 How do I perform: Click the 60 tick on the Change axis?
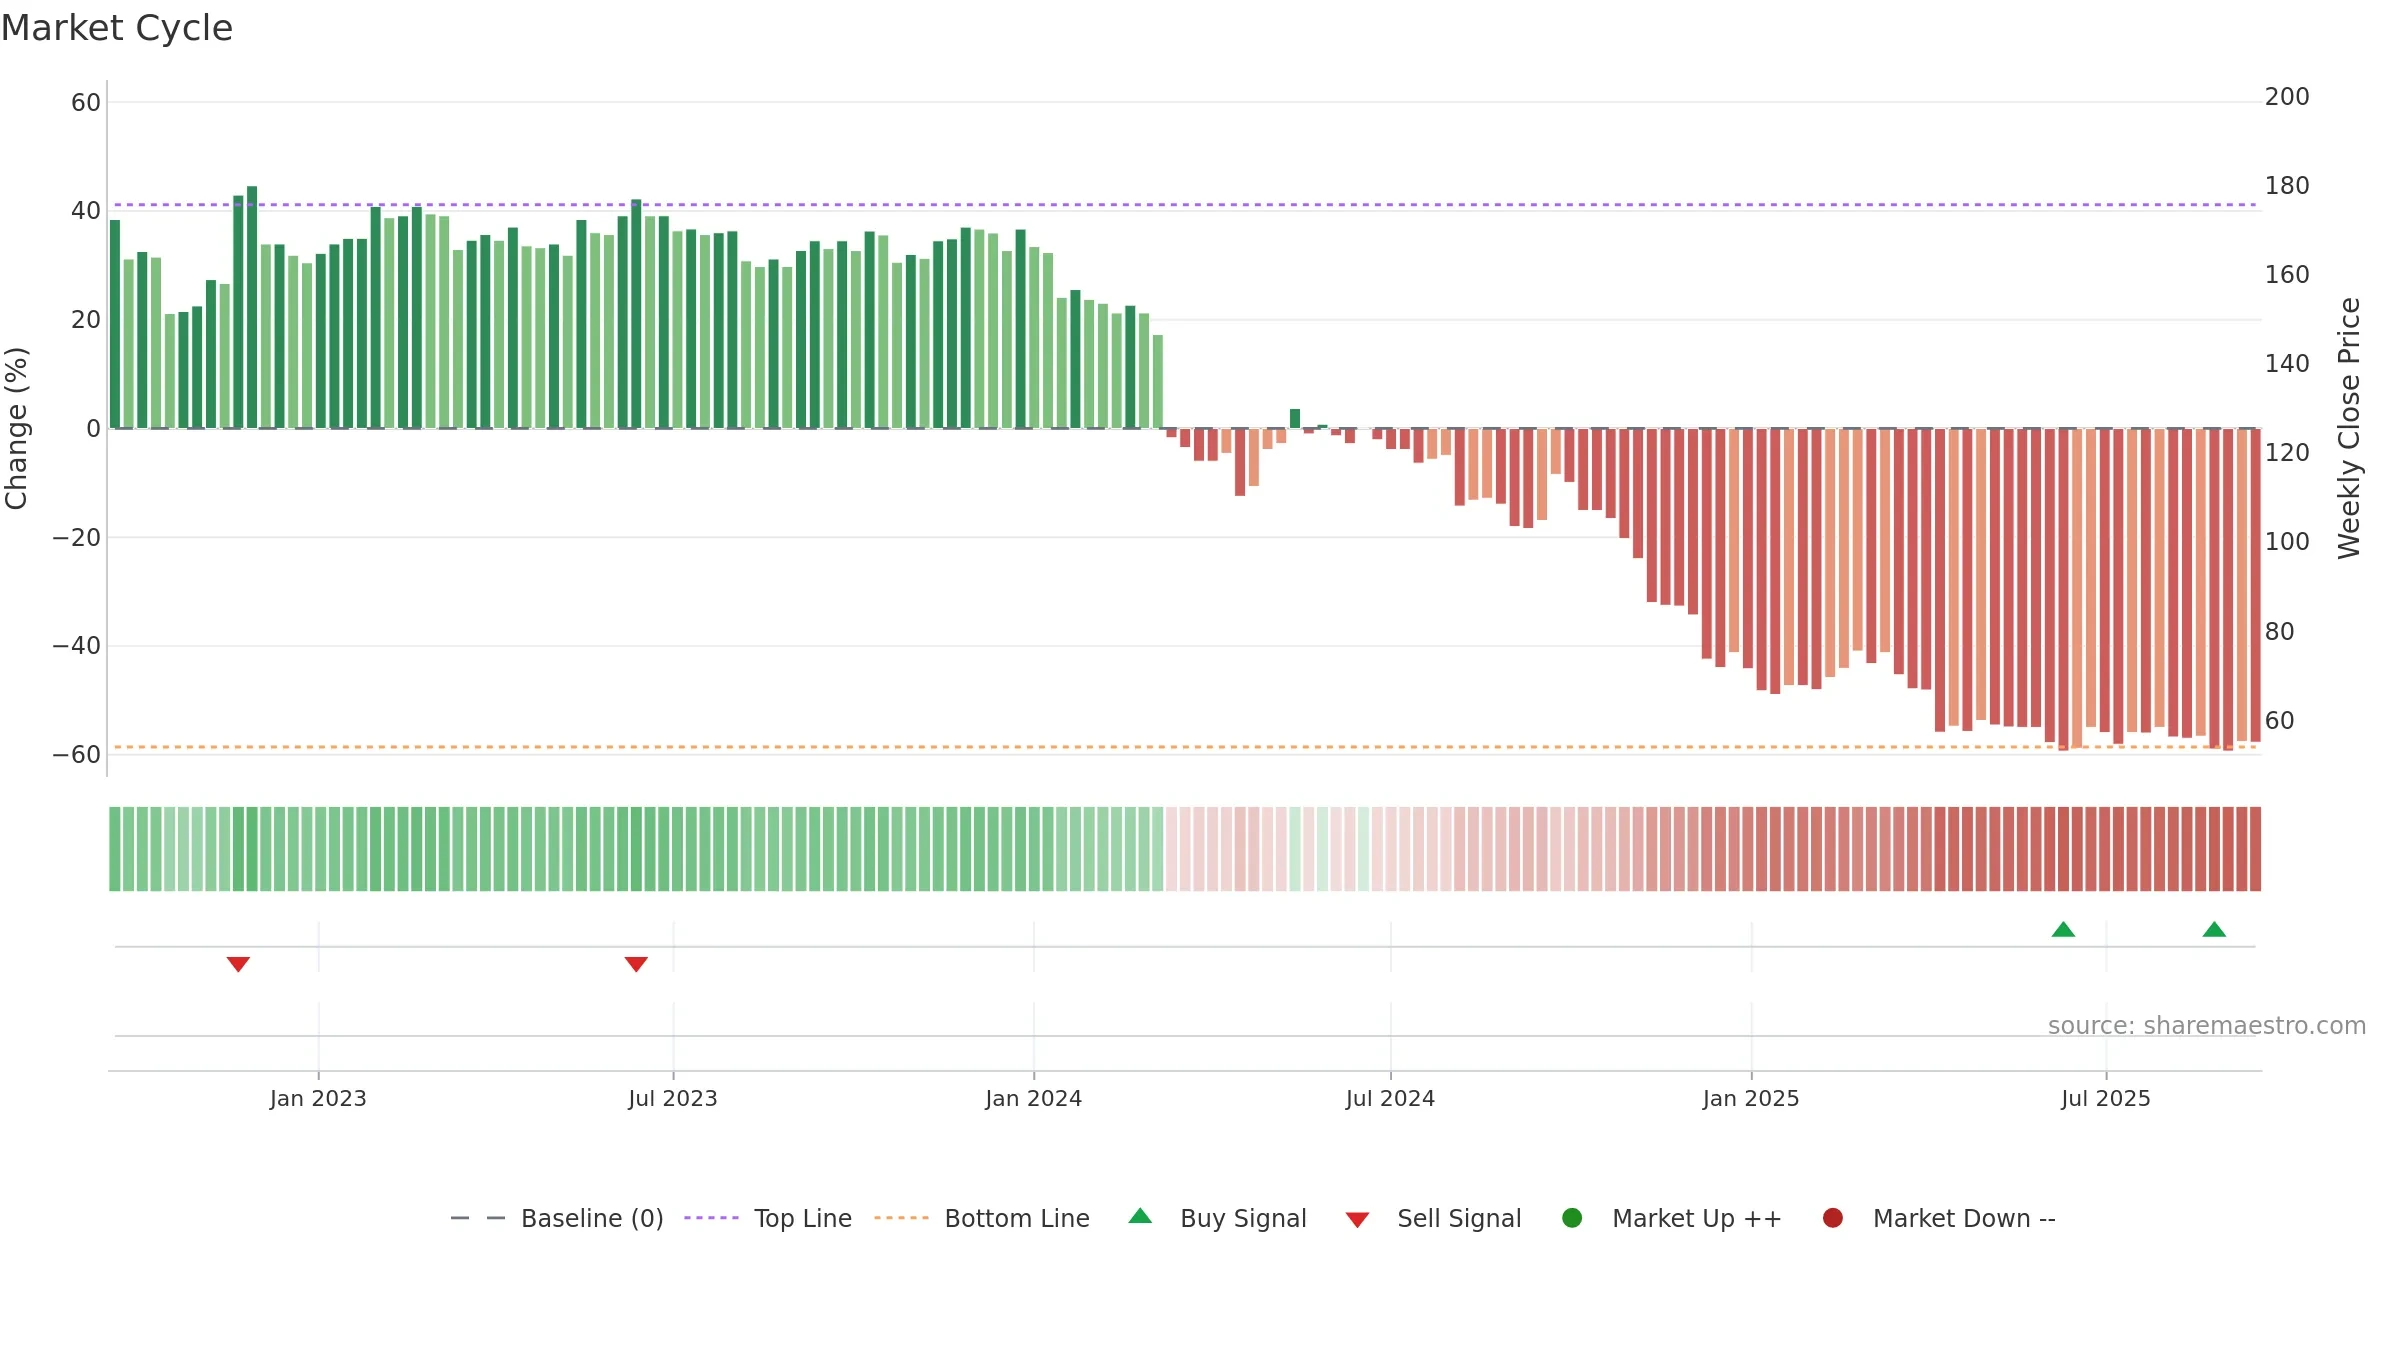click(x=86, y=102)
